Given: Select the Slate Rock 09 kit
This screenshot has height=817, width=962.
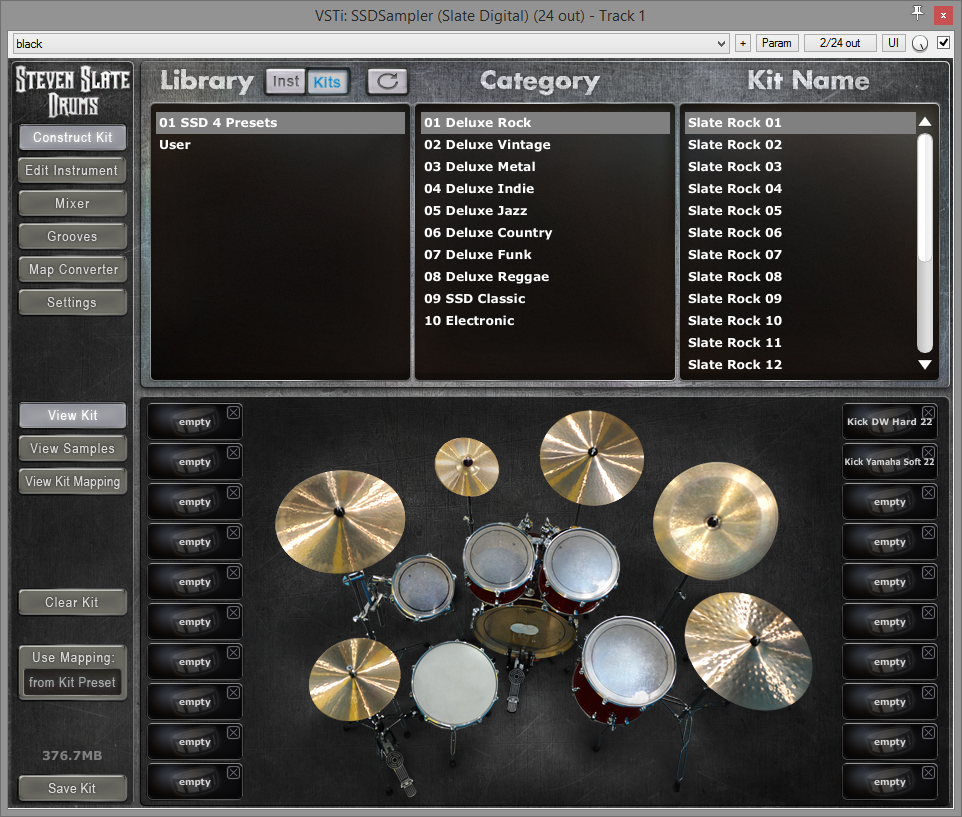Looking at the screenshot, I should pos(800,299).
